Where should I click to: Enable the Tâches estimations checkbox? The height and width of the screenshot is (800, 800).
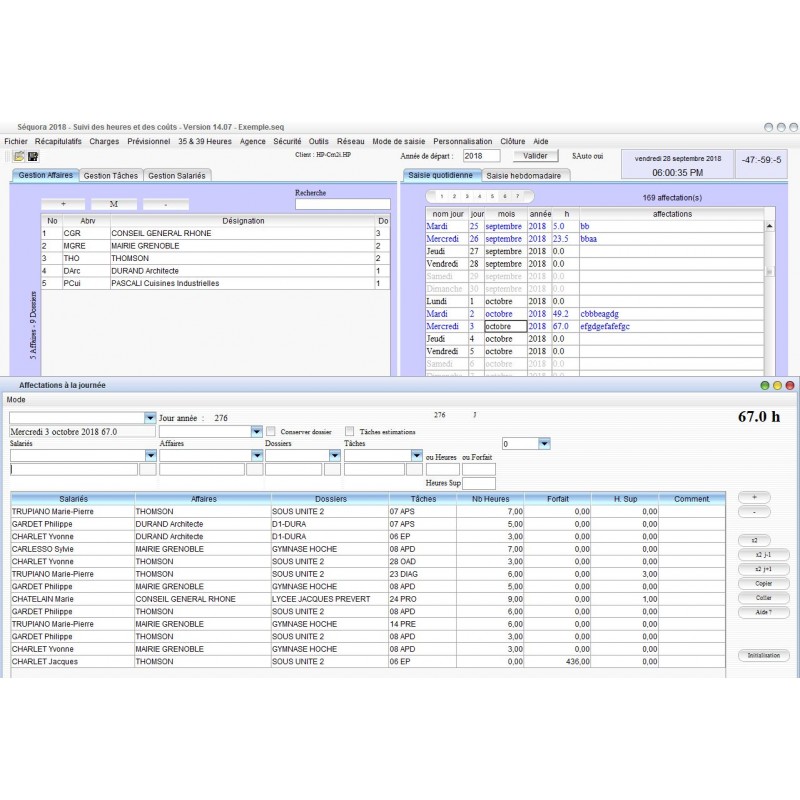349,432
